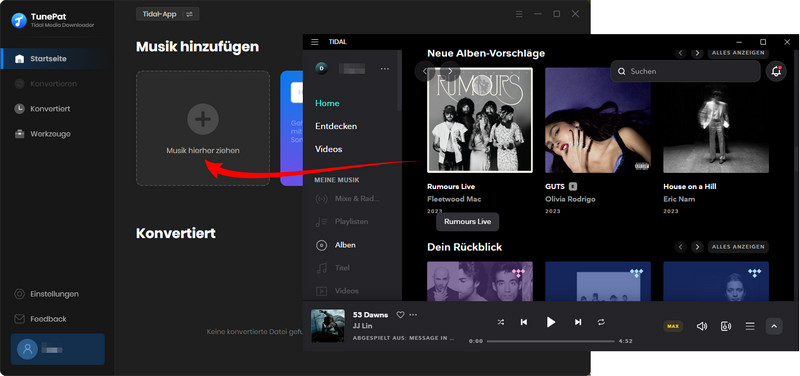Select Videos in TIDAL main navigation
Screen dimensions: 800x376
(x=329, y=149)
